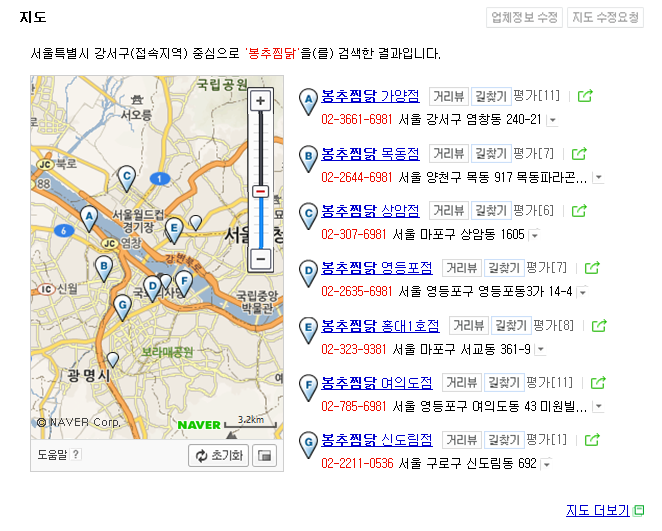Click map marker D on the map
The height and width of the screenshot is (531, 662).
(152, 289)
